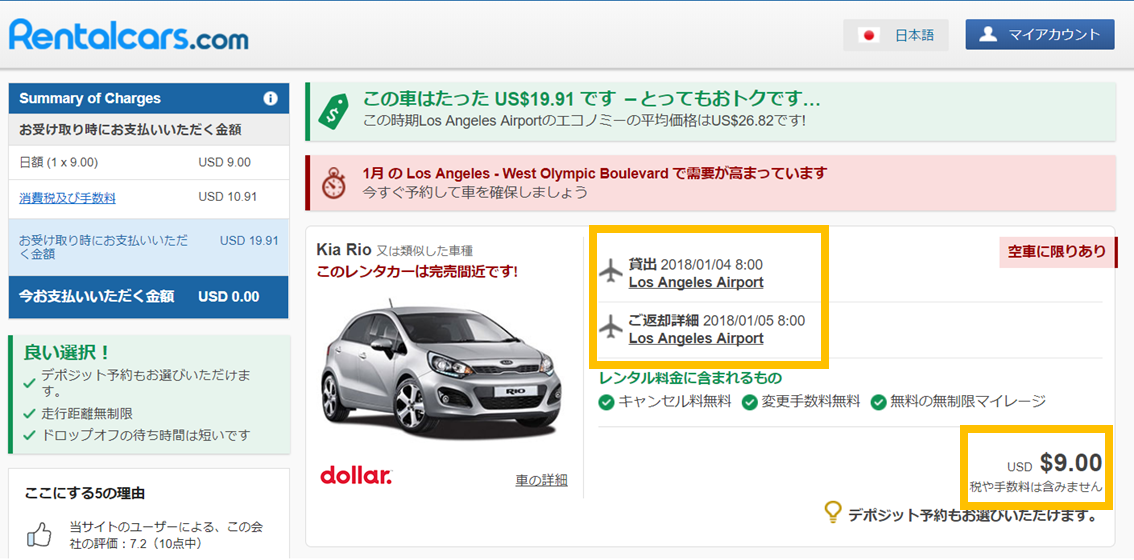Image resolution: width=1134 pixels, height=560 pixels.
Task: Click the thumbs-up rating icon
Action: (x=39, y=535)
